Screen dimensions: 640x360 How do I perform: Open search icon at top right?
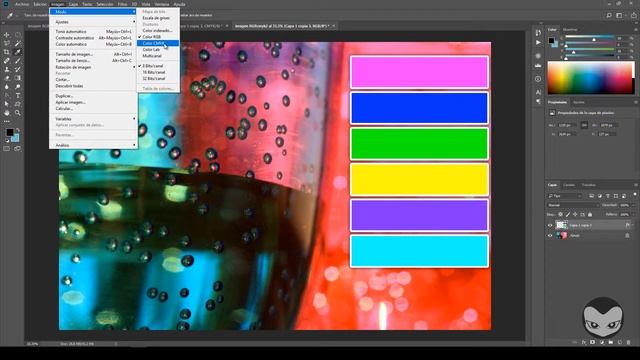609,15
